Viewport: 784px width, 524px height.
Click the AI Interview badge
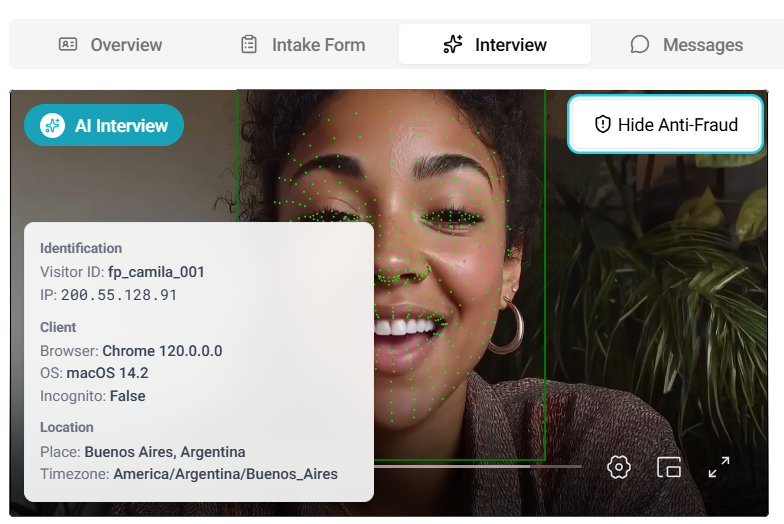click(104, 126)
